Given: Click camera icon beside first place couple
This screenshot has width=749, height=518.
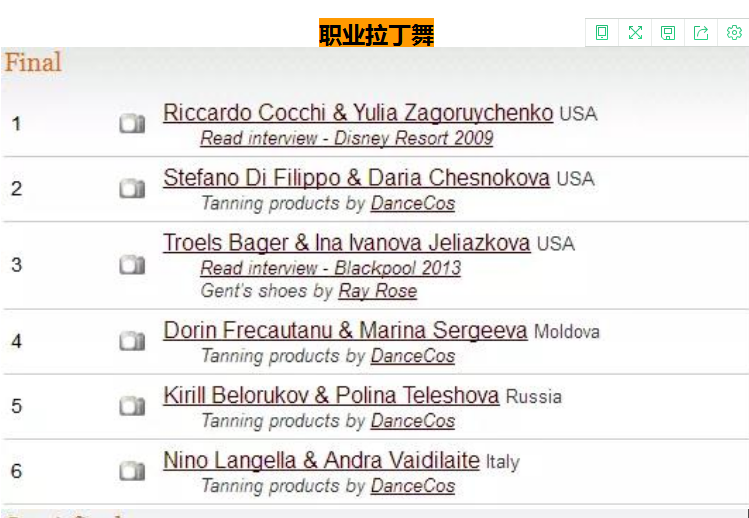Looking at the screenshot, I should (x=132, y=124).
